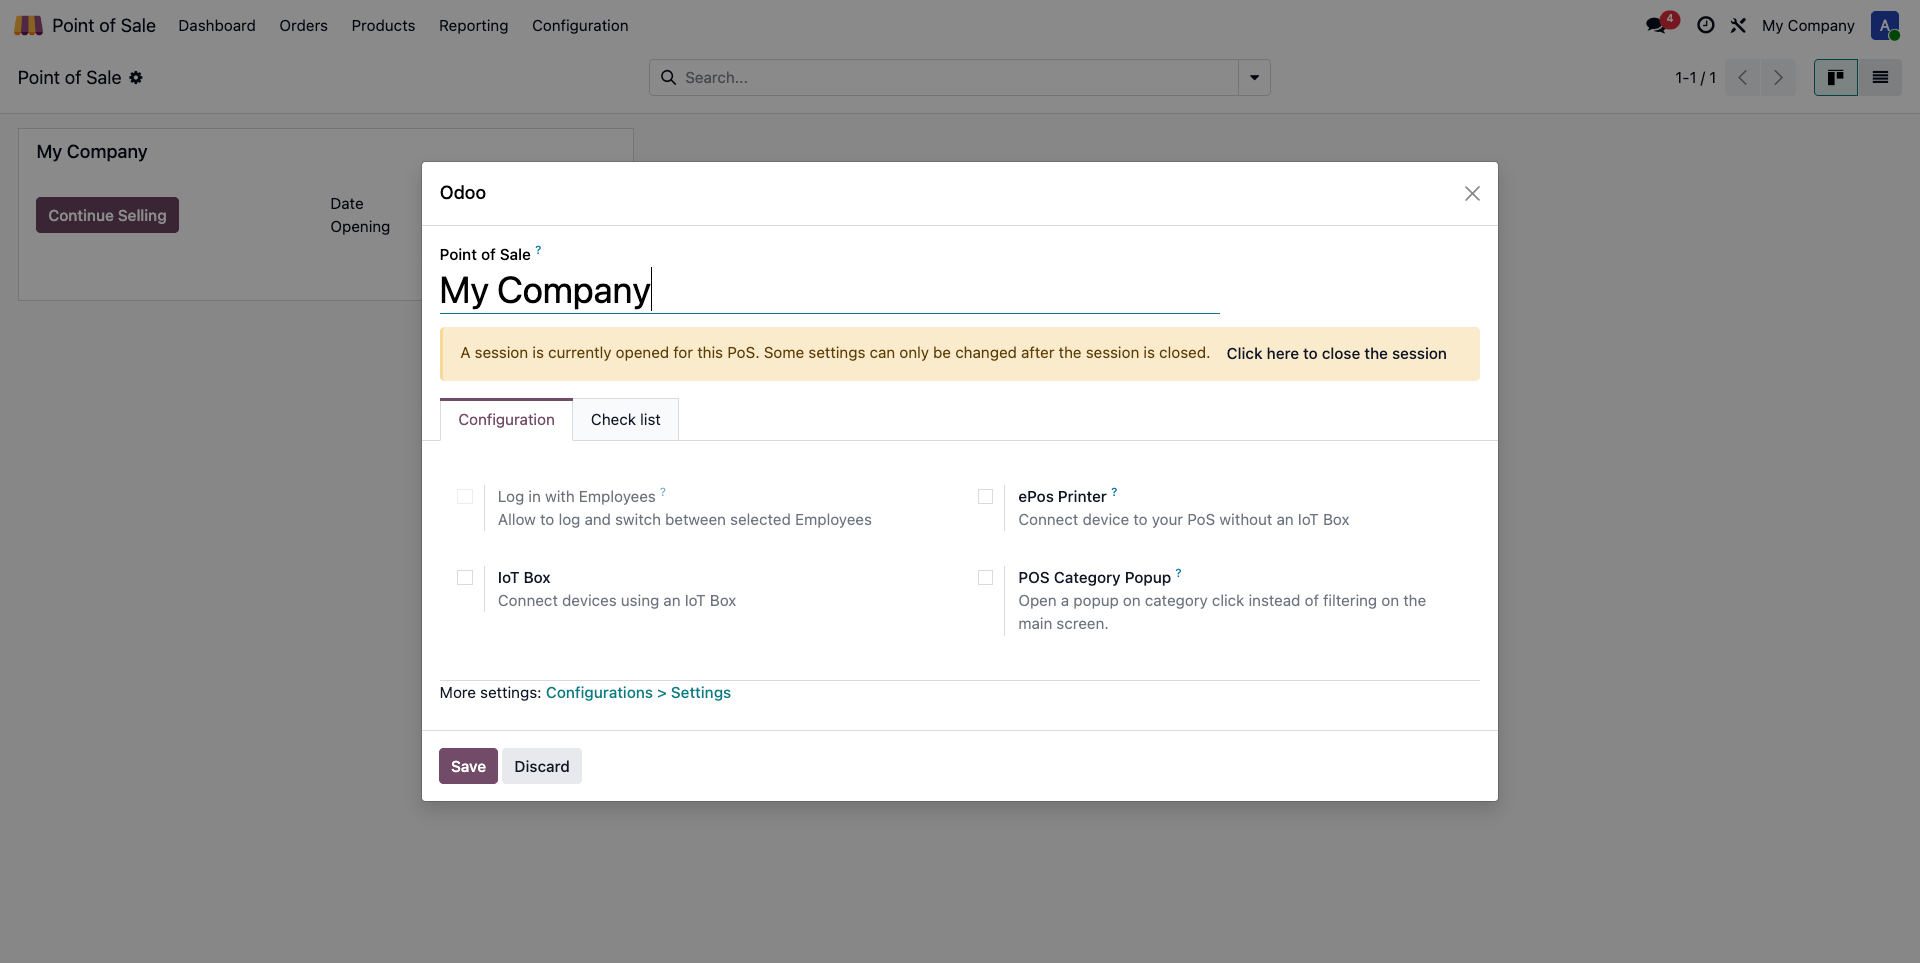Click the search magnifier icon
This screenshot has width=1920, height=963.
click(668, 77)
